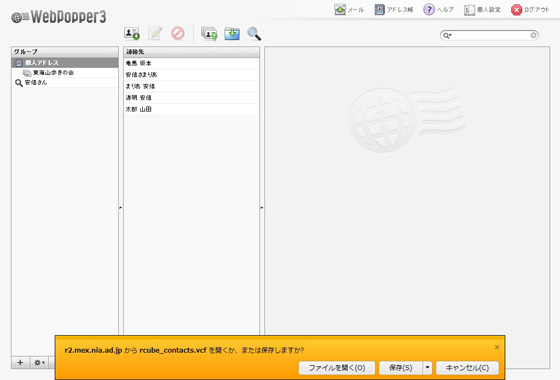Log out with the ログアウト button

(x=530, y=10)
